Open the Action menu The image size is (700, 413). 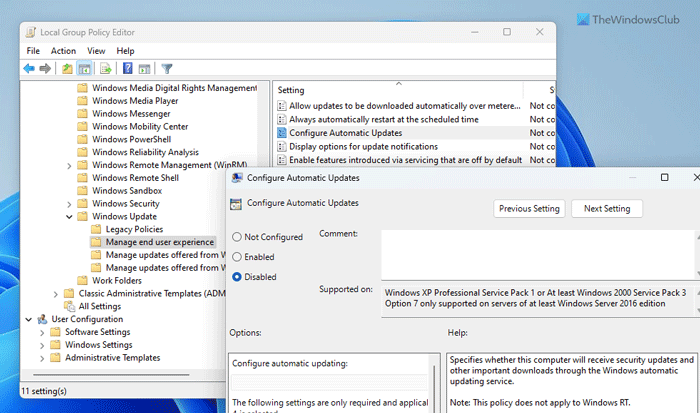click(x=63, y=51)
